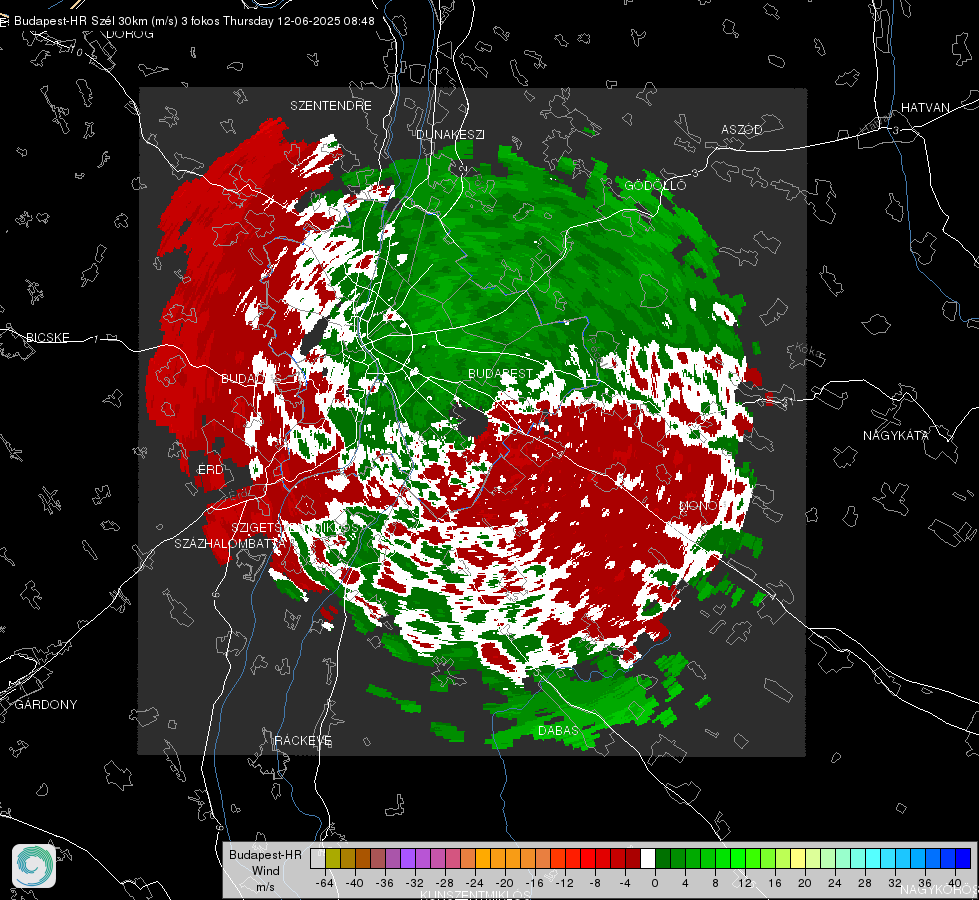The width and height of the screenshot is (979, 900).
Task: Click the light gray first legend swatch
Action: tap(318, 858)
